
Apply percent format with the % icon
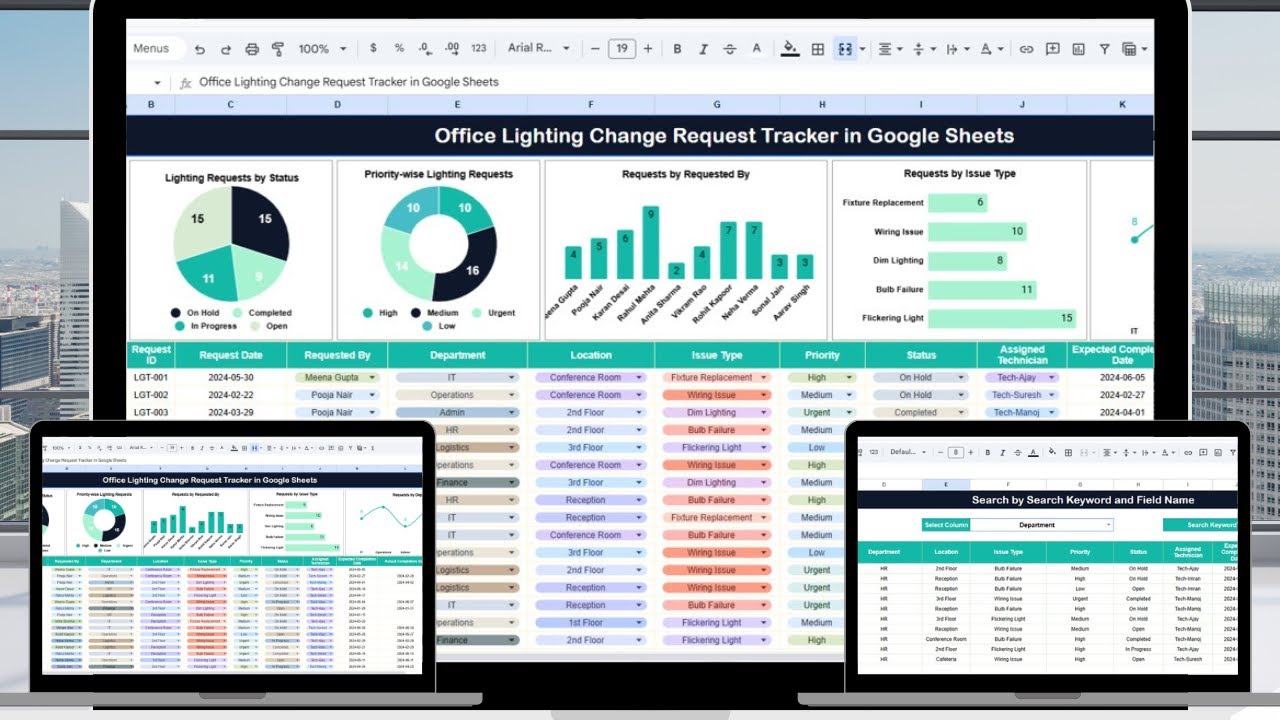tap(399, 48)
